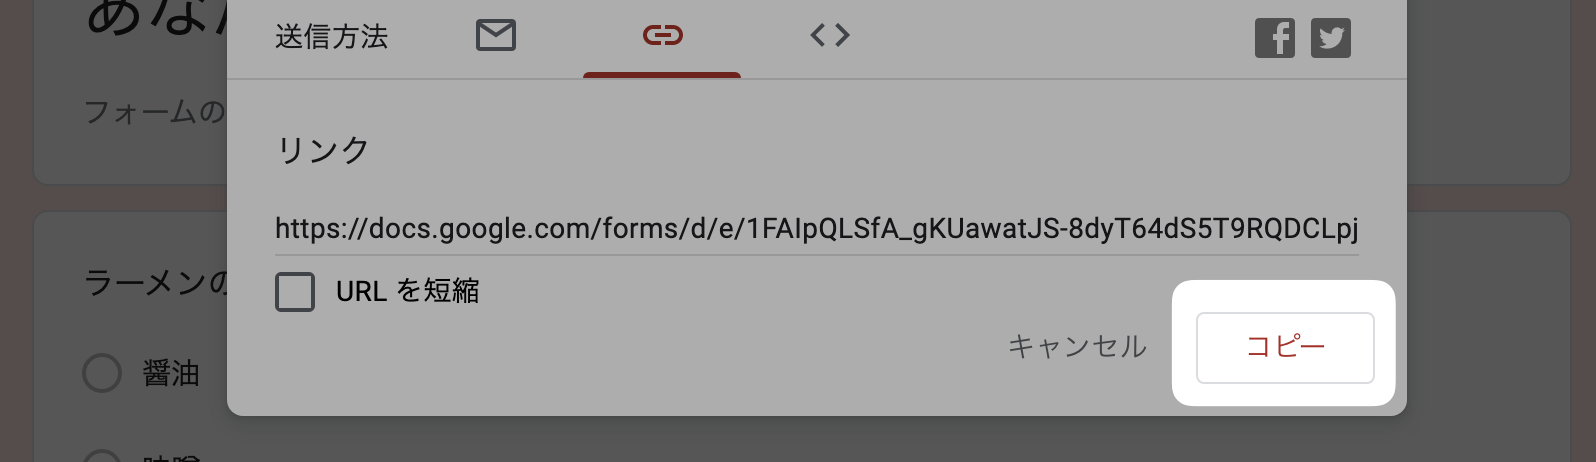Select the 醤油 radio option

102,373
